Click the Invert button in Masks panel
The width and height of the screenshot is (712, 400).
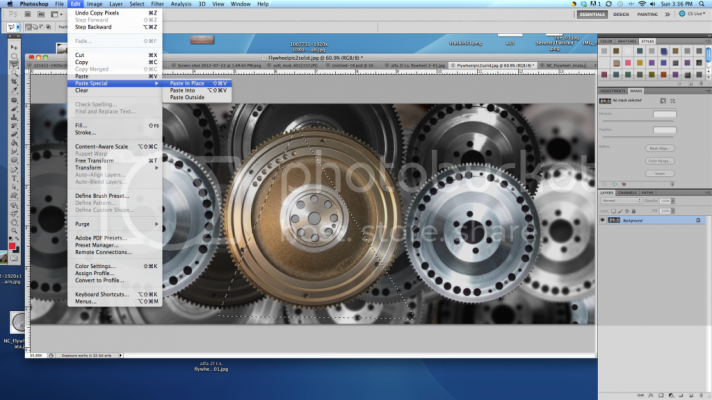click(x=660, y=173)
